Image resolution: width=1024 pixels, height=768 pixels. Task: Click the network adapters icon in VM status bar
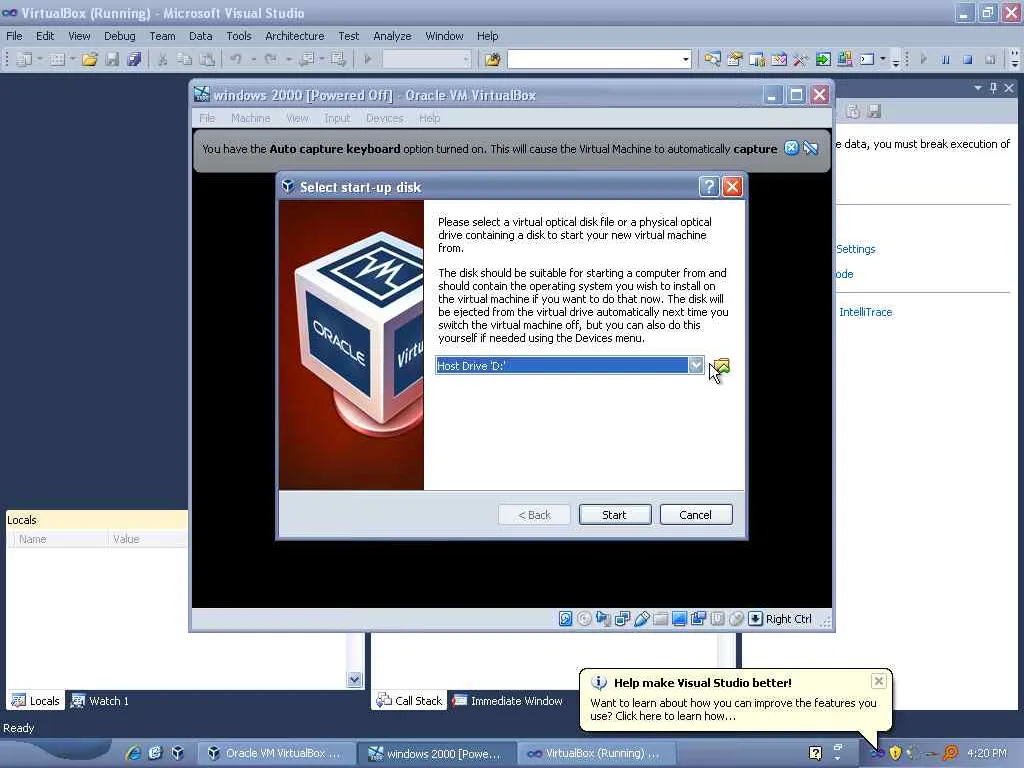point(622,618)
